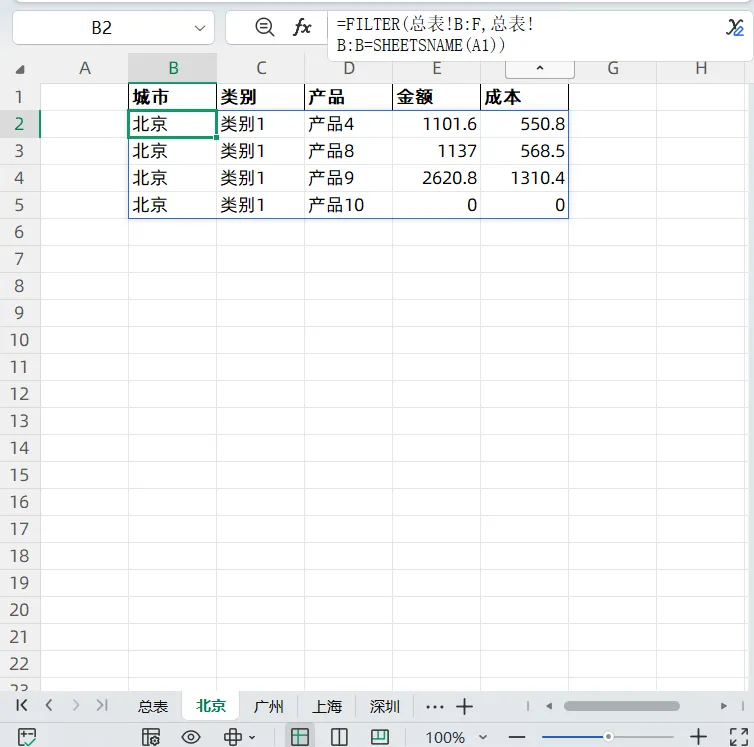
Task: Select column H header
Action: 701,68
